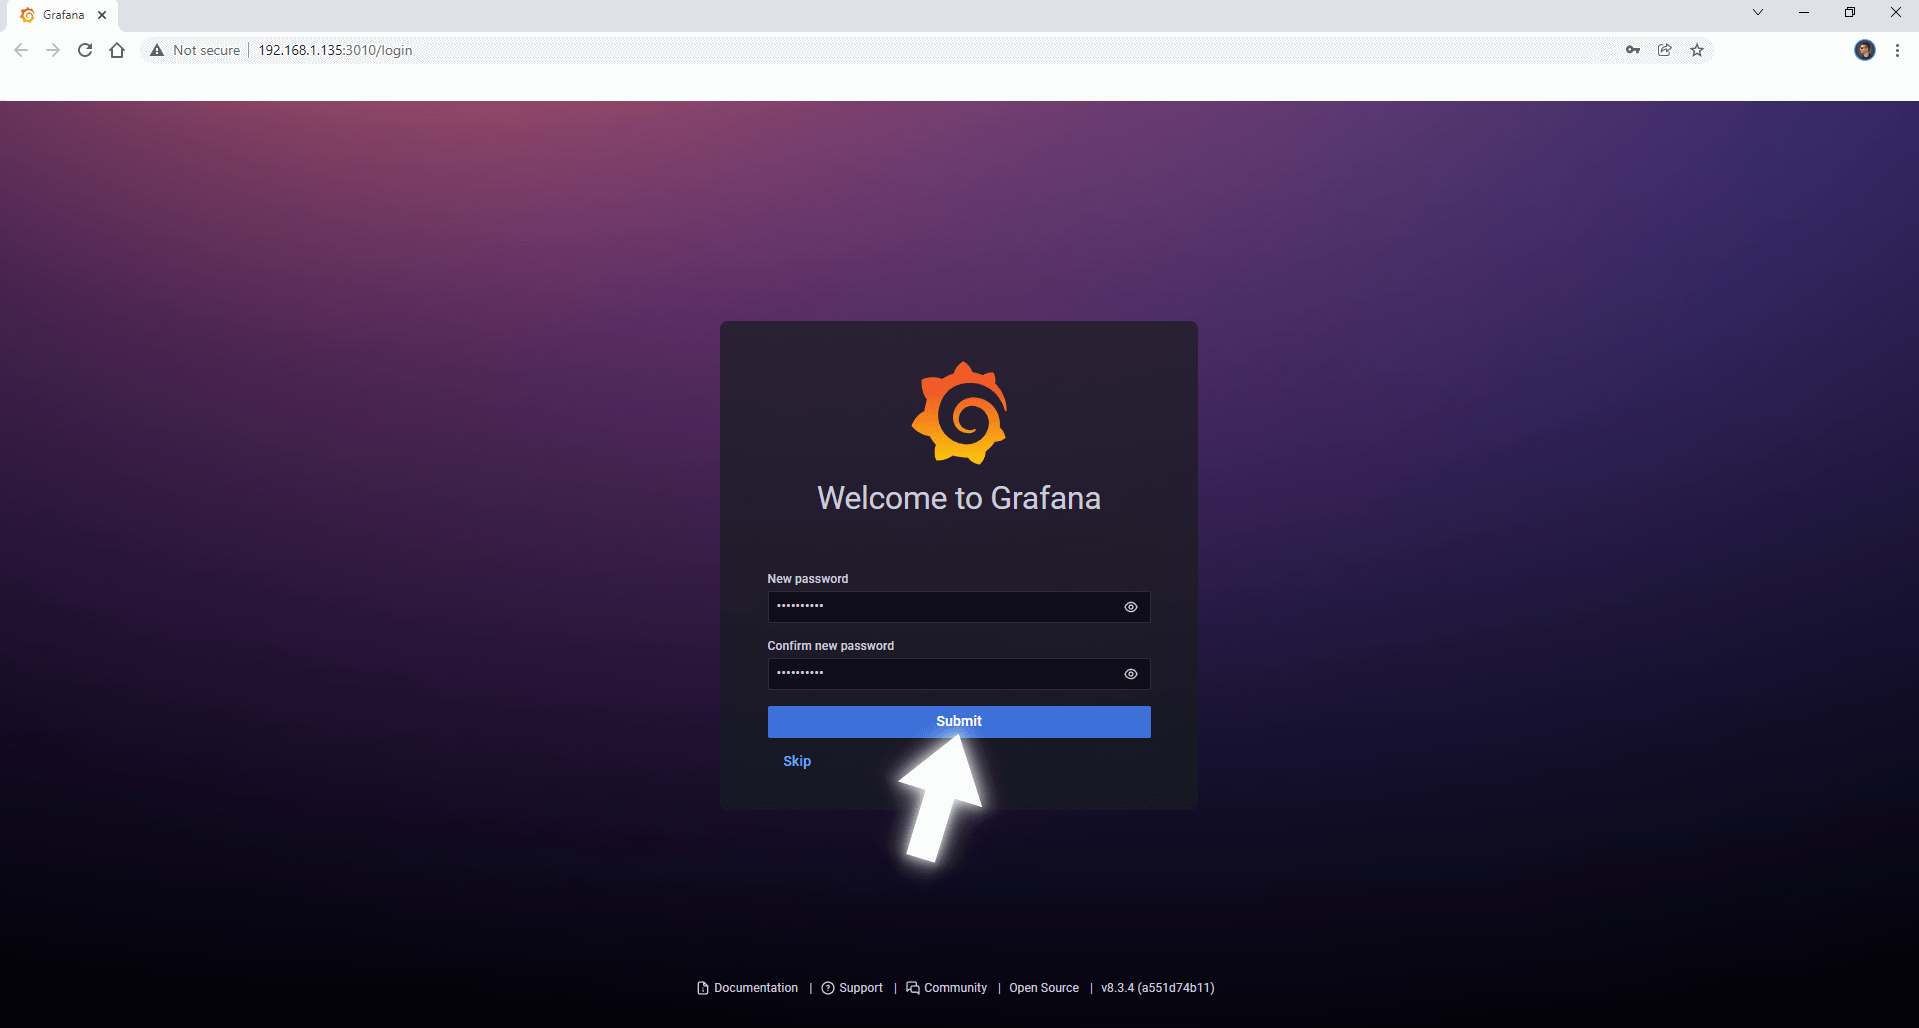Open the browser home page icon
1919x1028 pixels.
coord(117,50)
